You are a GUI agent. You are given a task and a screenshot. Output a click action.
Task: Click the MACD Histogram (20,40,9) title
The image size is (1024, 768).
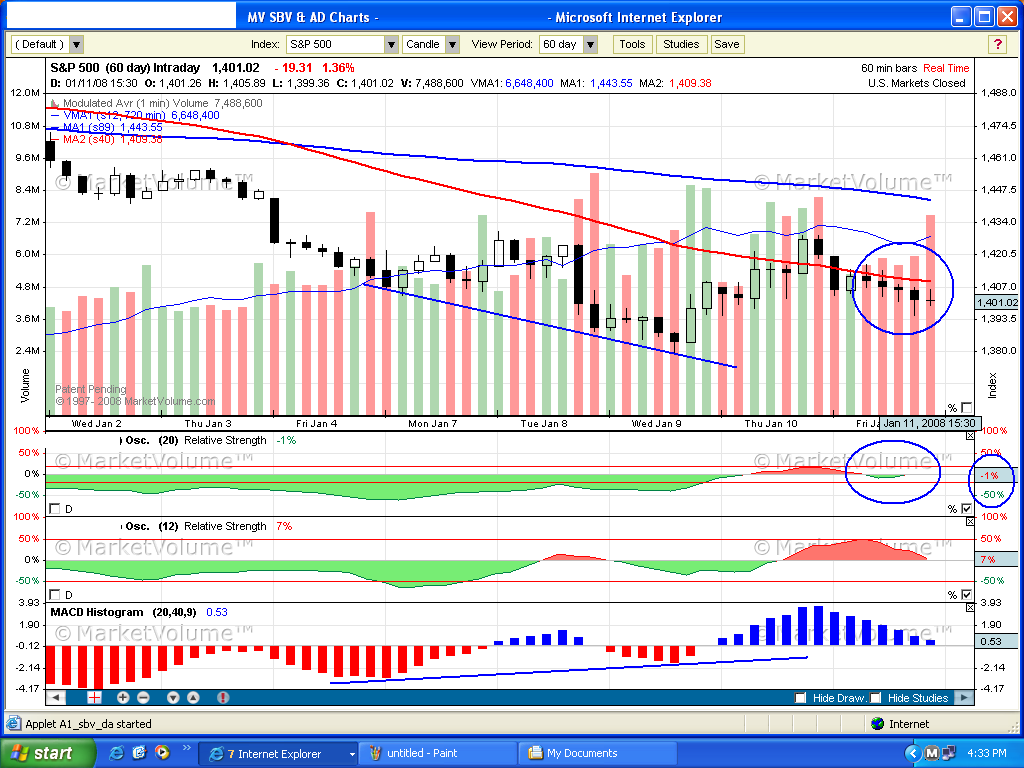point(123,612)
